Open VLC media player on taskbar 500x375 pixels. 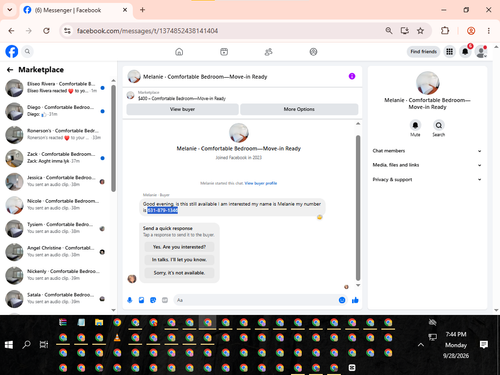click(x=117, y=338)
